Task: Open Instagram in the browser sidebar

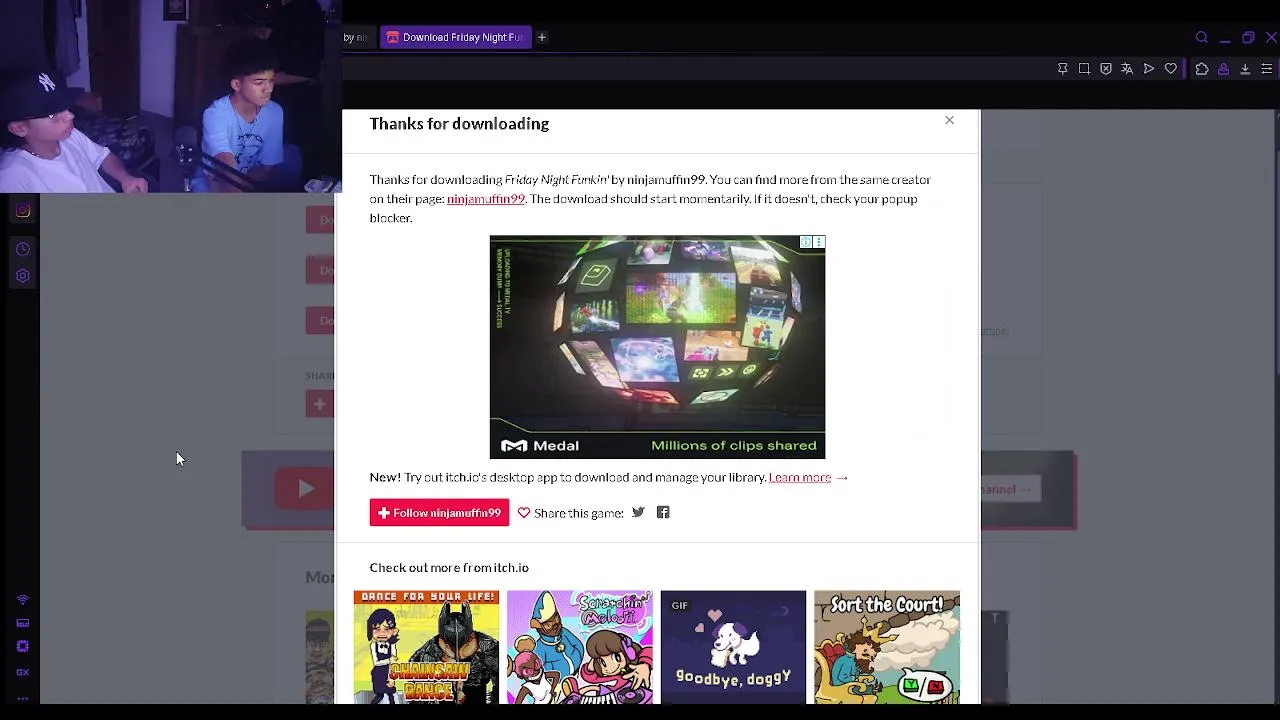Action: (23, 211)
